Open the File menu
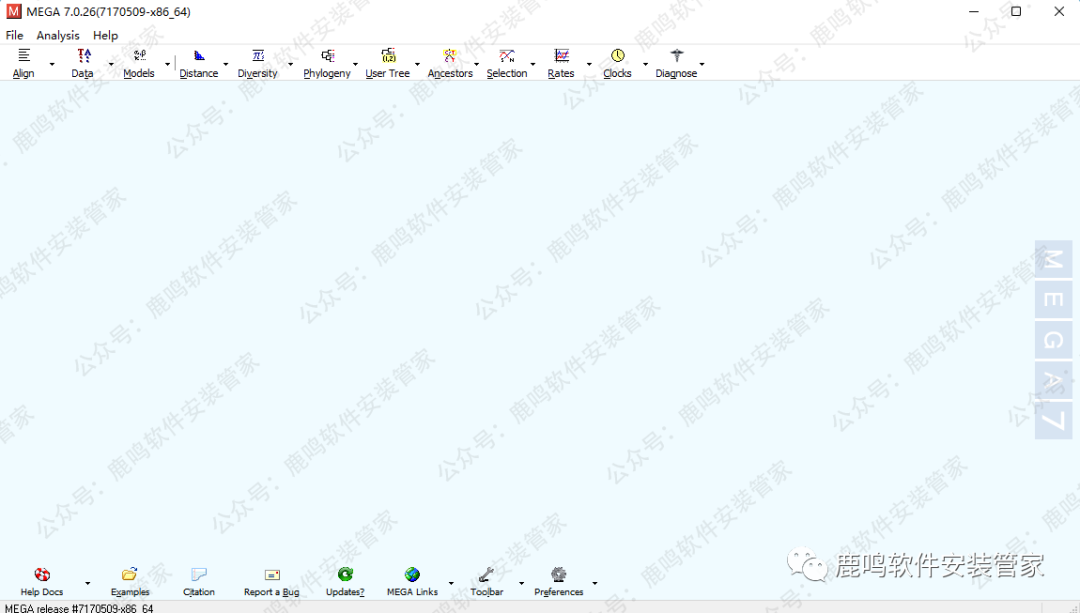 [14, 35]
